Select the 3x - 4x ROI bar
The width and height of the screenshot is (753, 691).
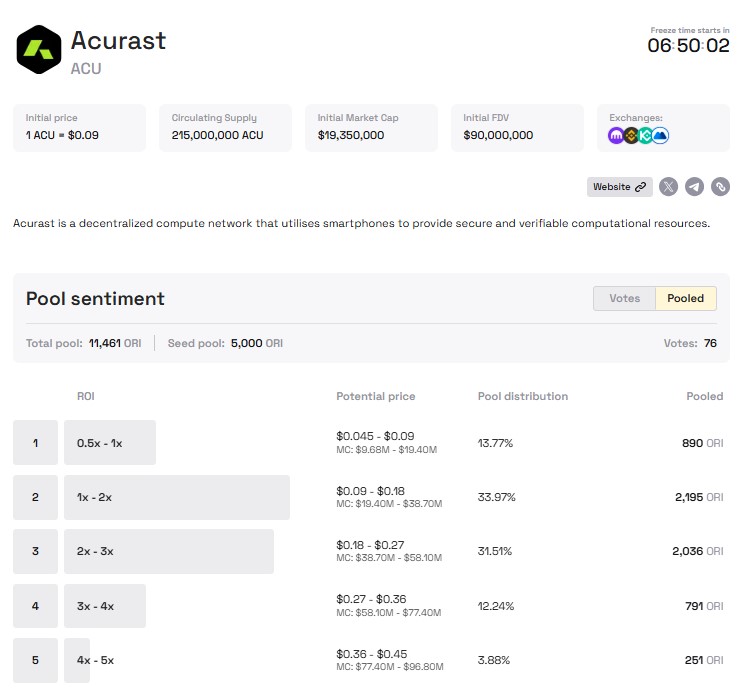coord(105,606)
